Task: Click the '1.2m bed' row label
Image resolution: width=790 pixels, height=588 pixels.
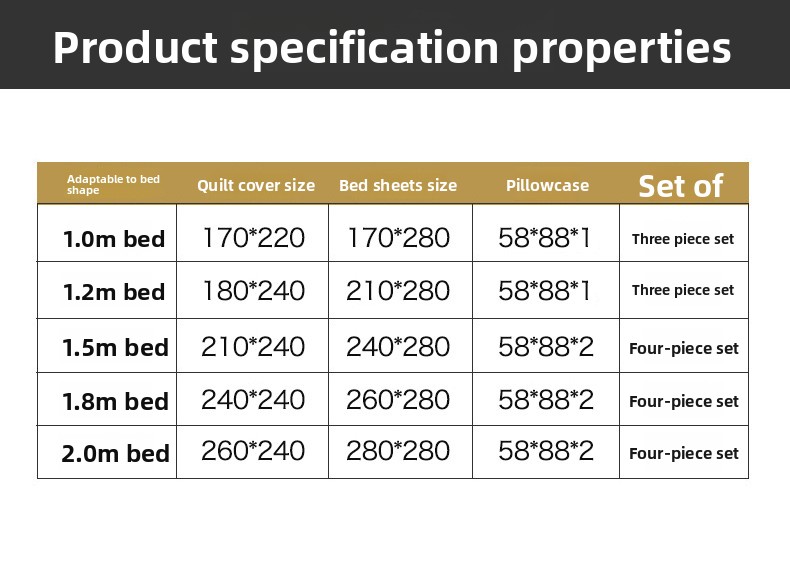Action: [114, 292]
